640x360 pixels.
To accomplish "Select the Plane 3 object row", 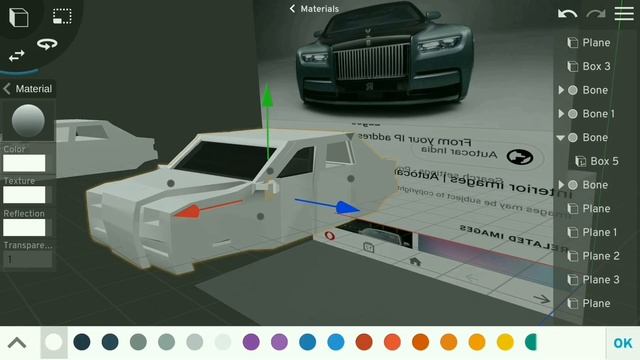I will point(595,280).
